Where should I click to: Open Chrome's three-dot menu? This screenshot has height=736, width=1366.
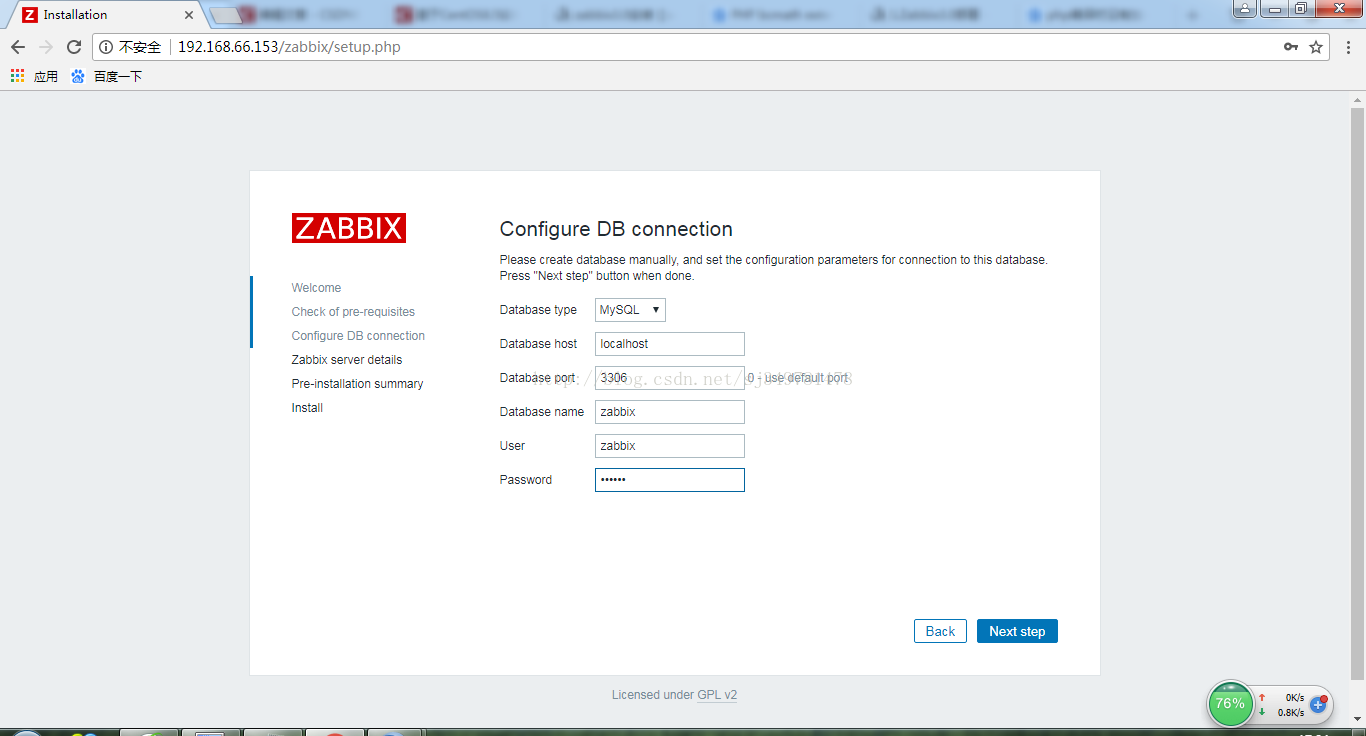[1348, 47]
